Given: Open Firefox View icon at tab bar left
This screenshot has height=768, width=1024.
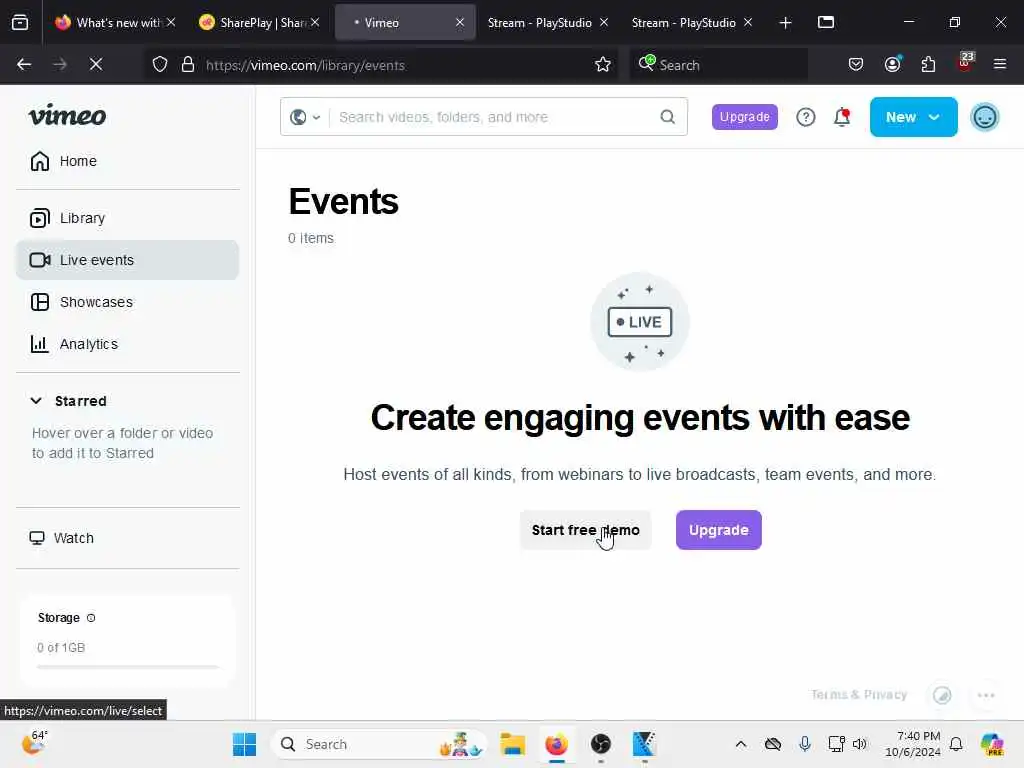Looking at the screenshot, I should (x=20, y=23).
